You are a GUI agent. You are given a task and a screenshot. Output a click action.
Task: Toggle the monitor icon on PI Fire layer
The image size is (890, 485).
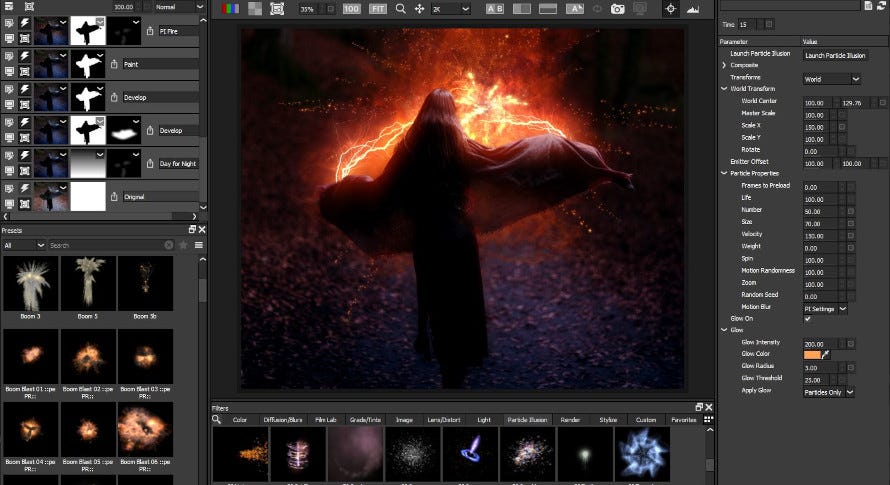(10, 37)
